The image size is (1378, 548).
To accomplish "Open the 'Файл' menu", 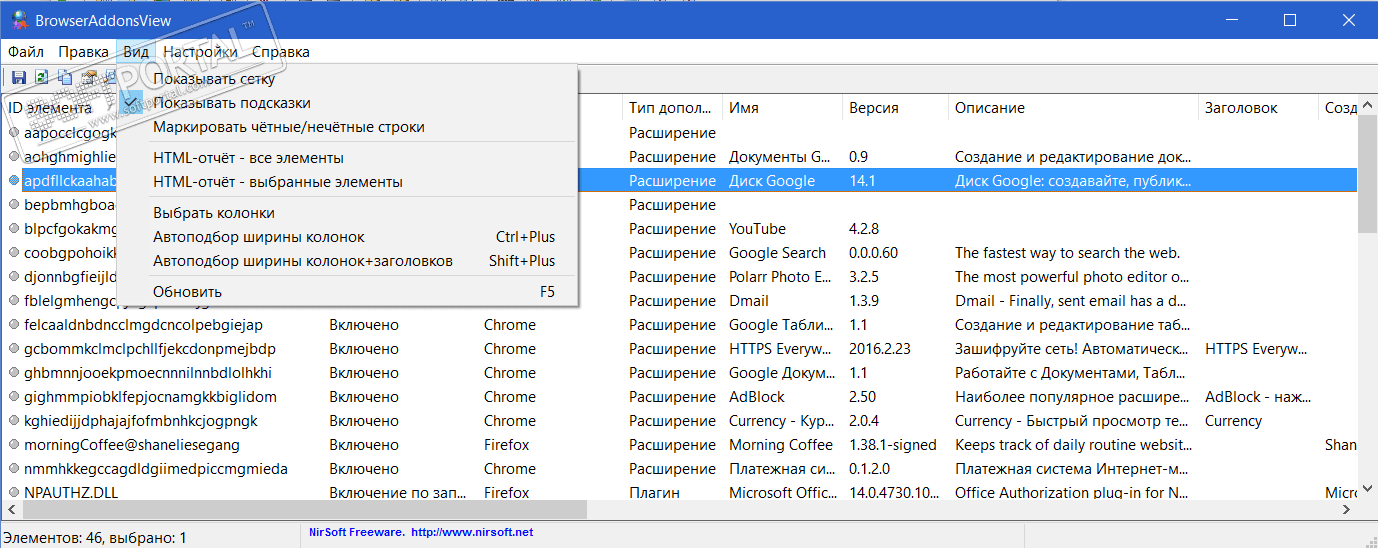I will pos(24,52).
